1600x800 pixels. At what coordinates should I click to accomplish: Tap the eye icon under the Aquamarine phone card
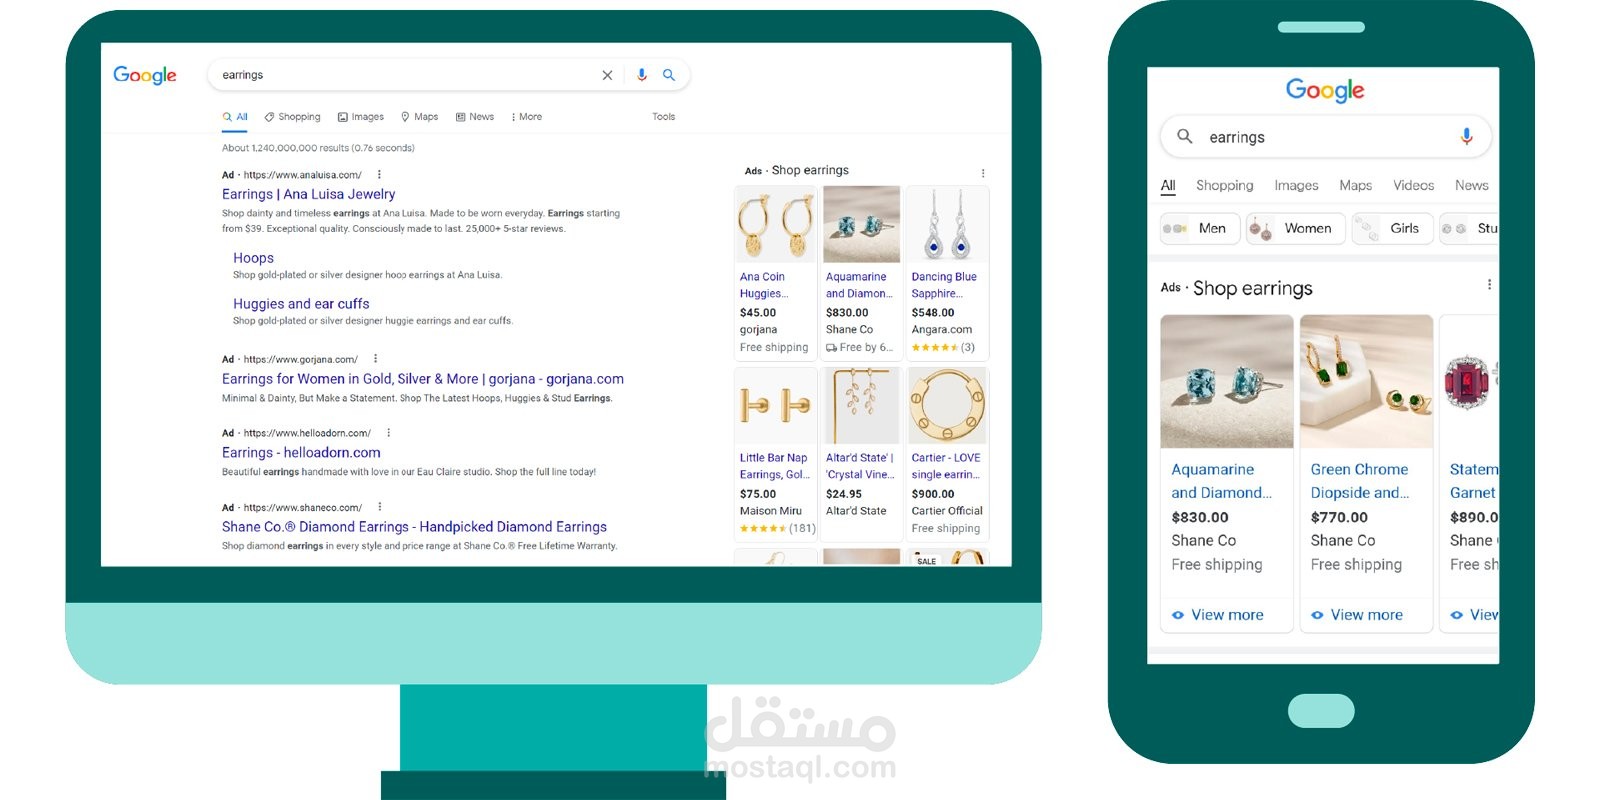click(1178, 615)
